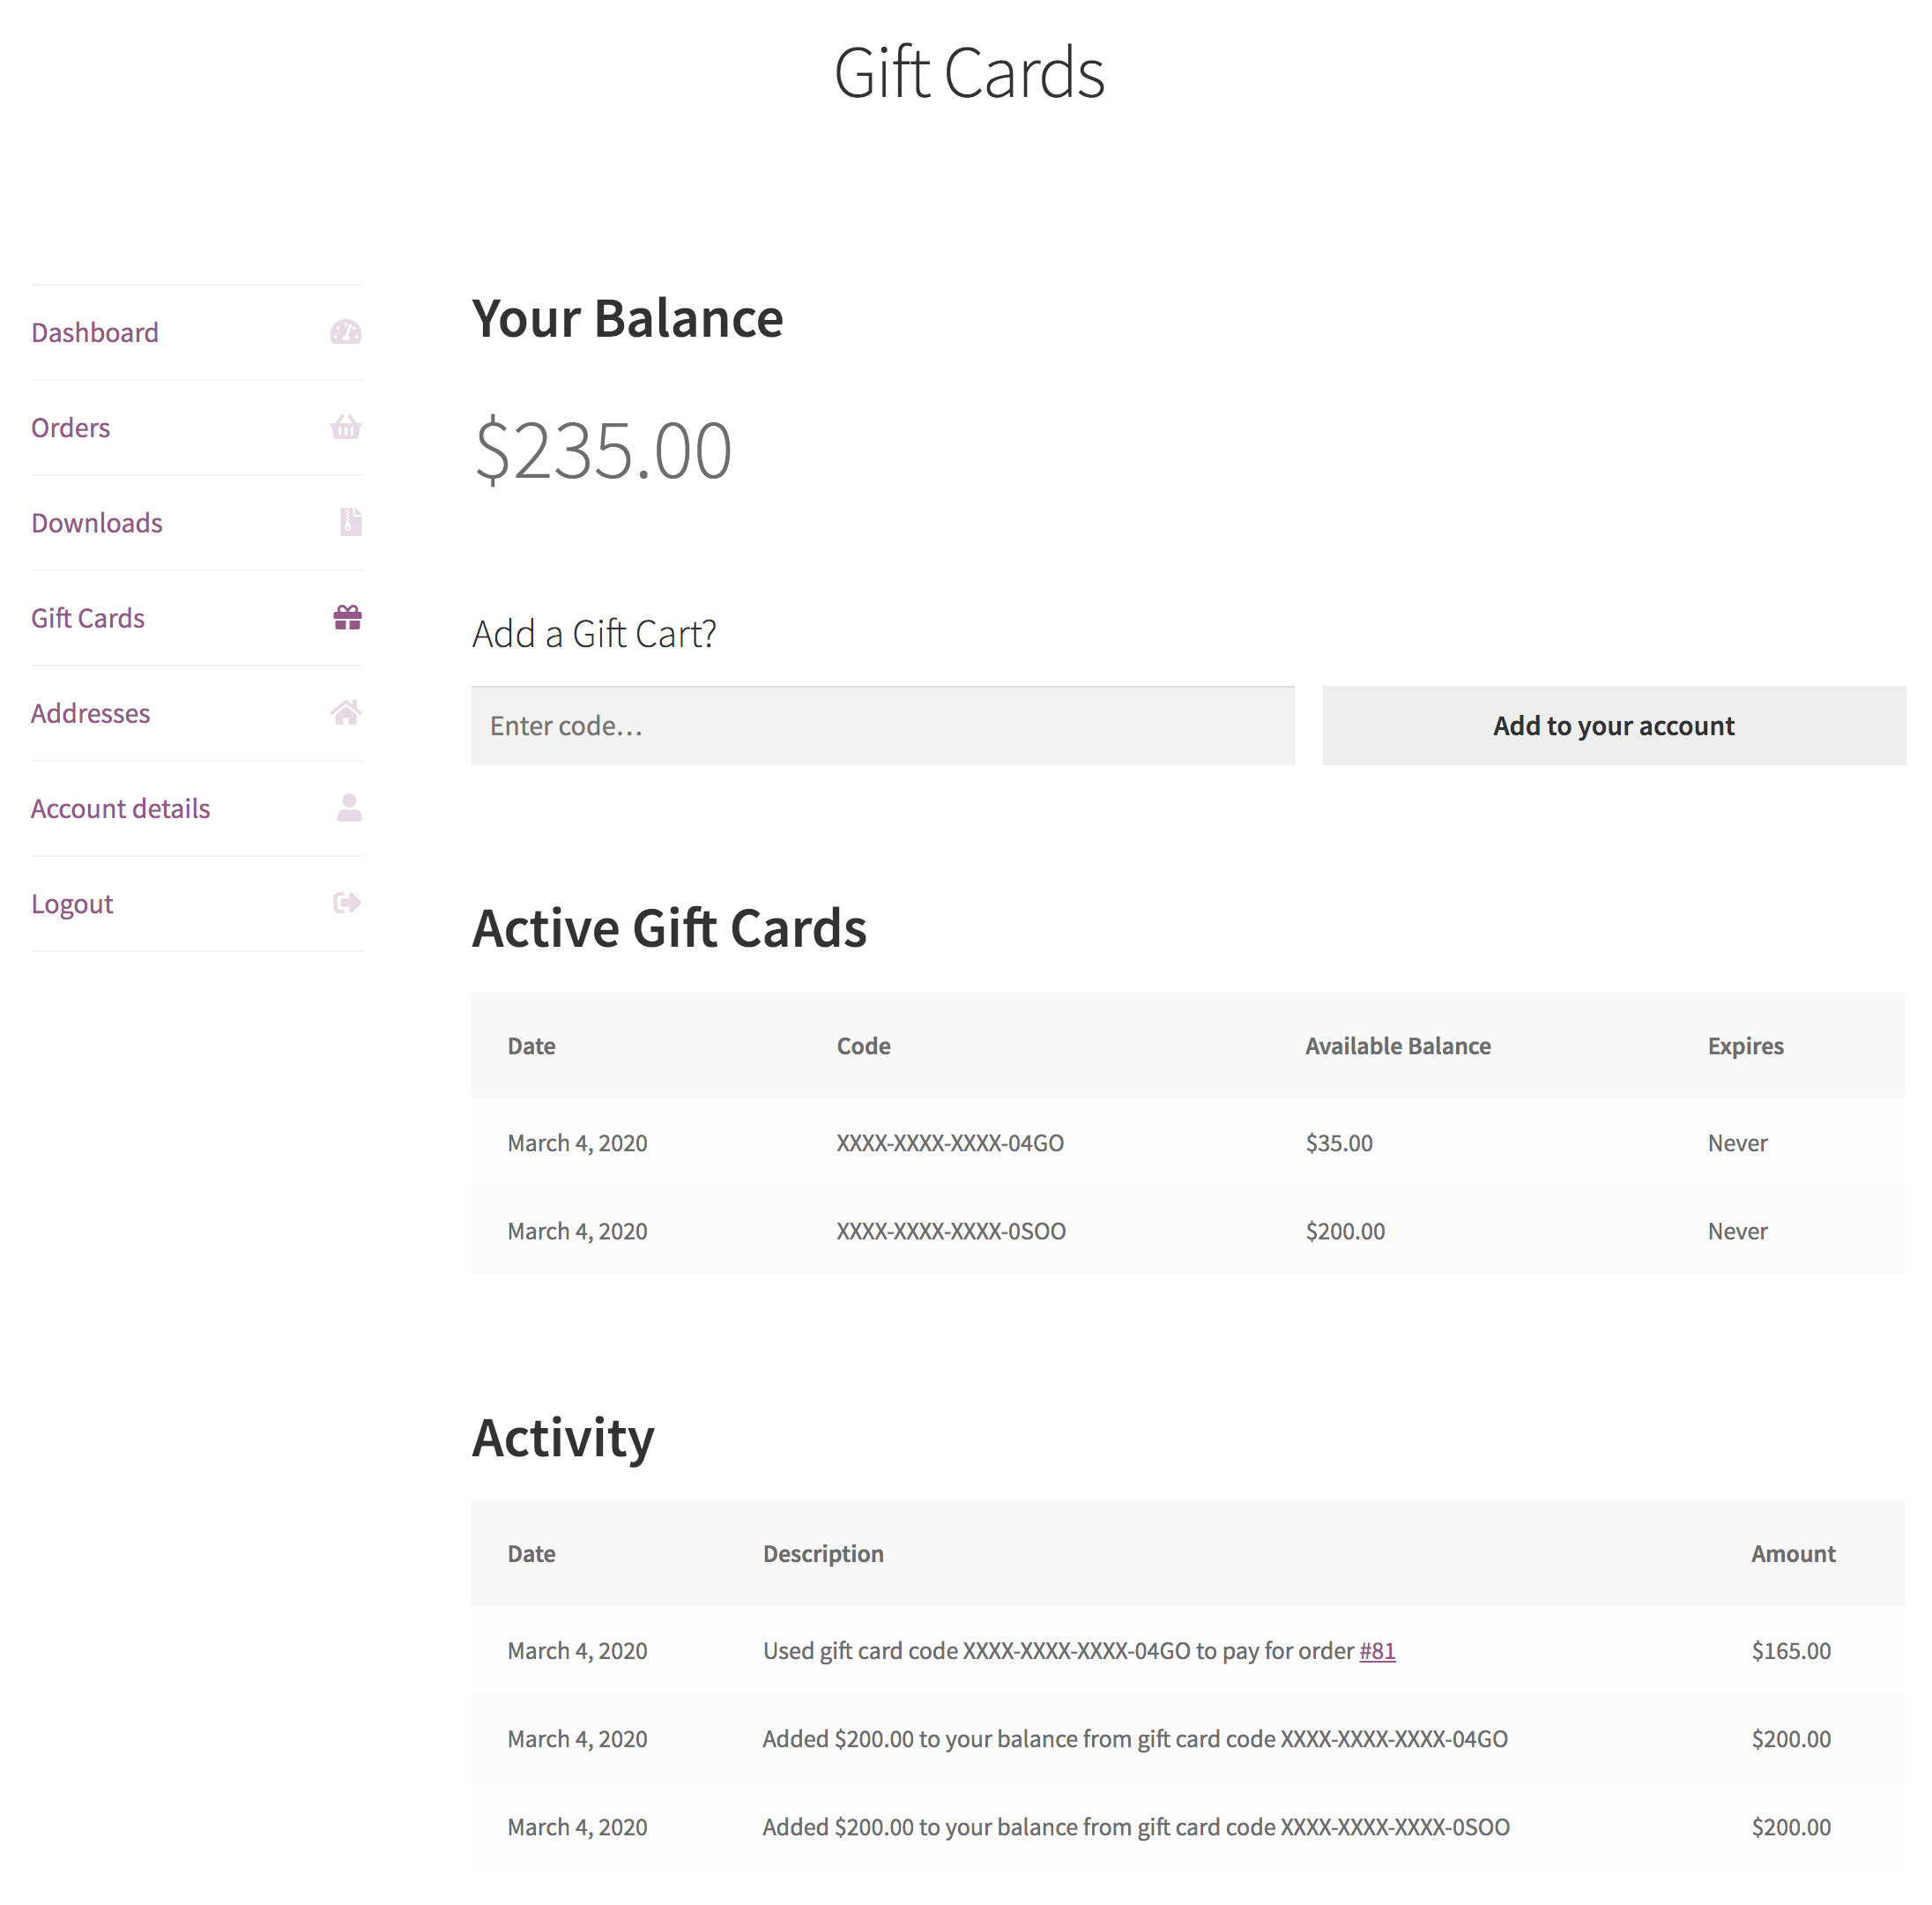1932x1905 pixels.
Task: Click the Gift Cards gift box icon
Action: pyautogui.click(x=347, y=618)
